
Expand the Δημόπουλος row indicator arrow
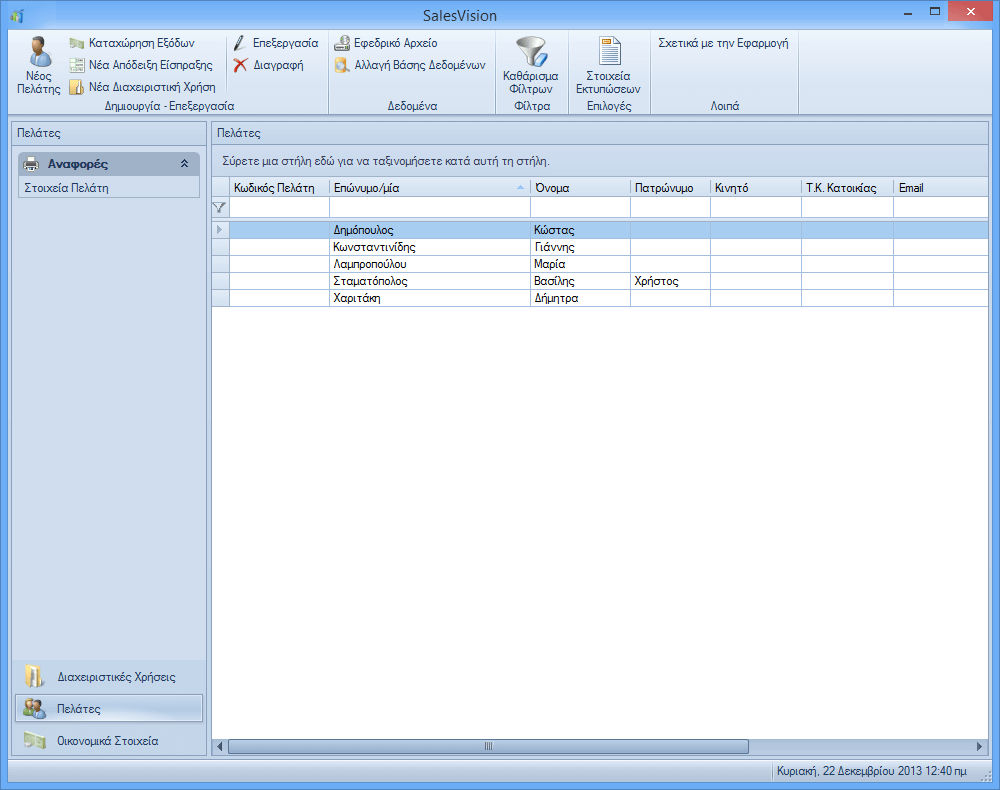click(220, 230)
